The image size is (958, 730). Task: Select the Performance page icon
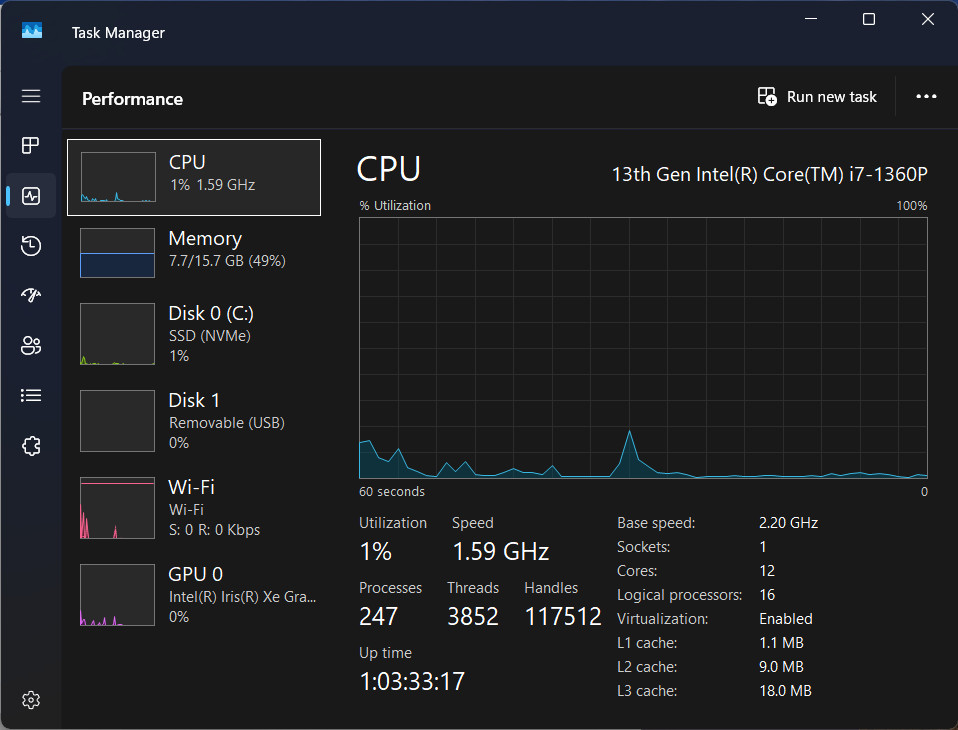coord(31,195)
